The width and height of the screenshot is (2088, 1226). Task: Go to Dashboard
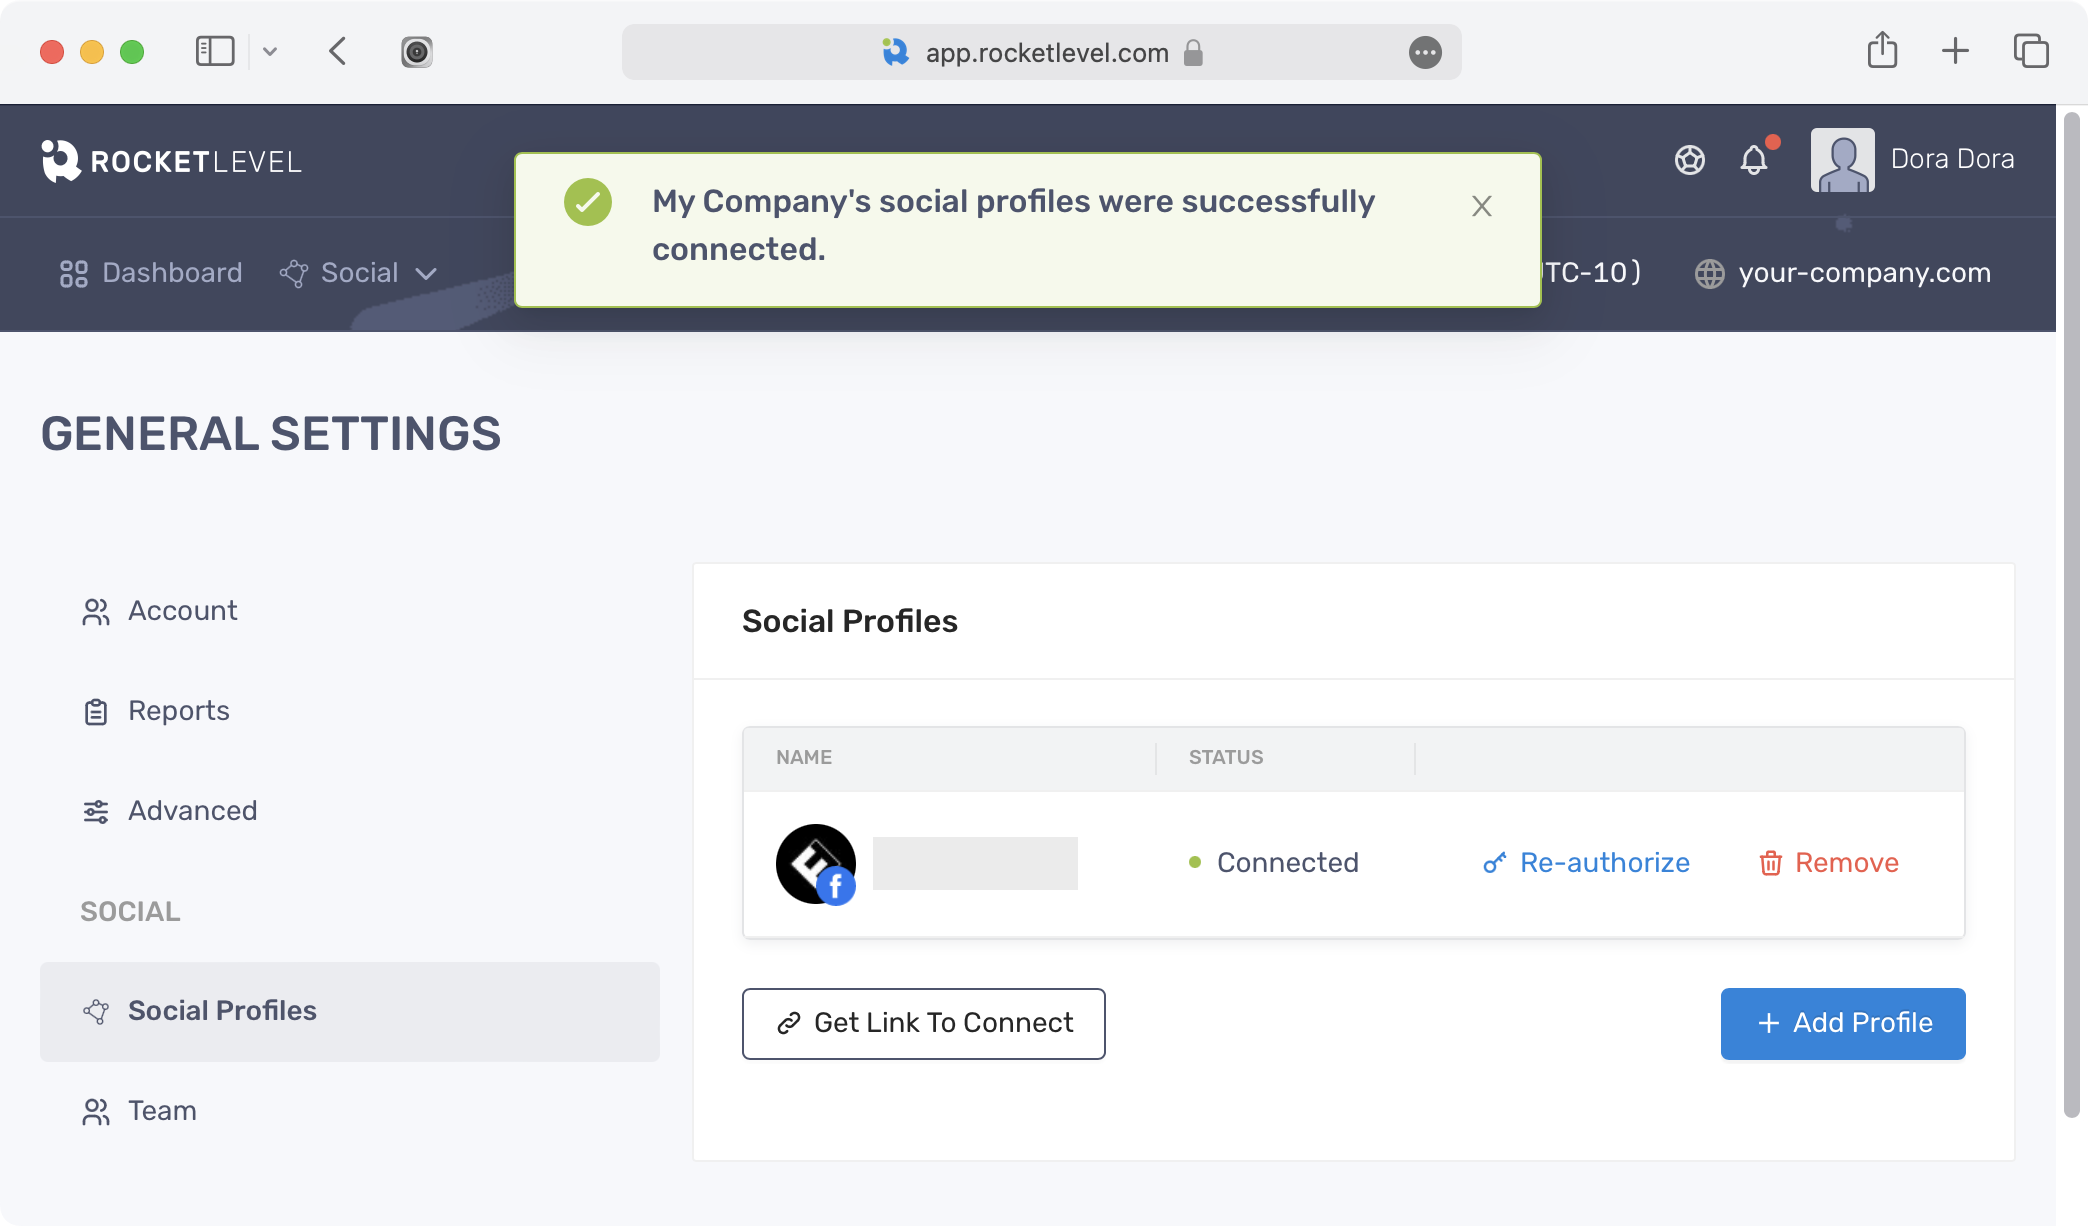(x=151, y=273)
